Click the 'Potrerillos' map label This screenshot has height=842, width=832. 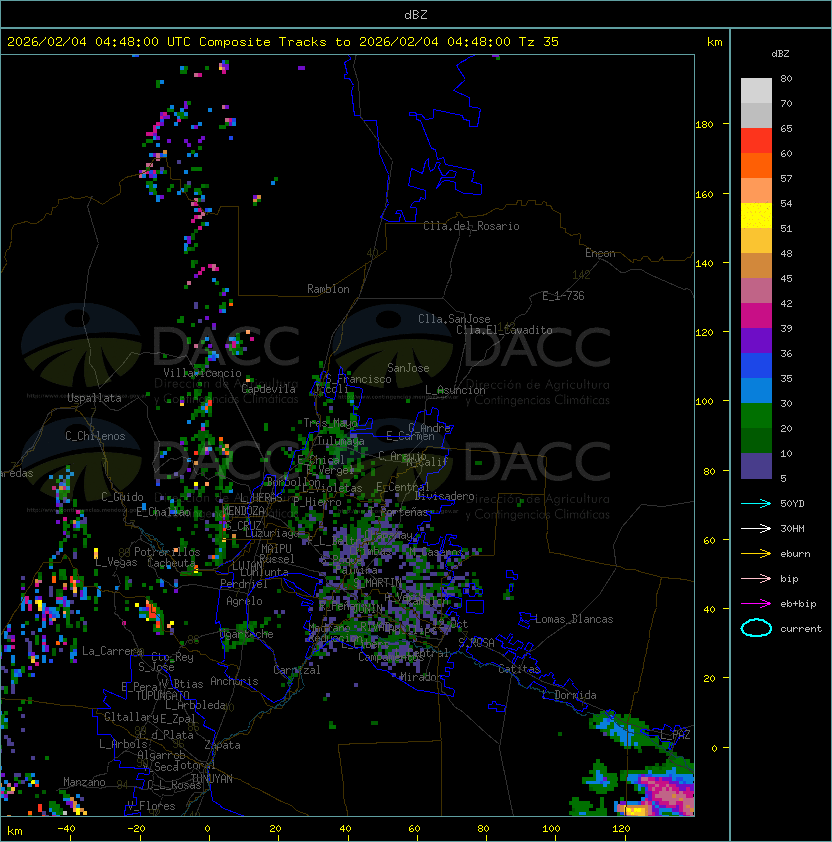167,552
